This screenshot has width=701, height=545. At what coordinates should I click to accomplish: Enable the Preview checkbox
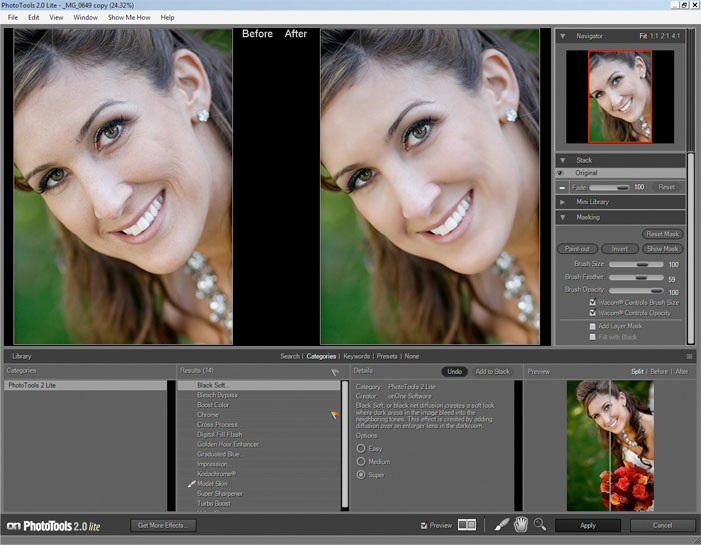425,524
